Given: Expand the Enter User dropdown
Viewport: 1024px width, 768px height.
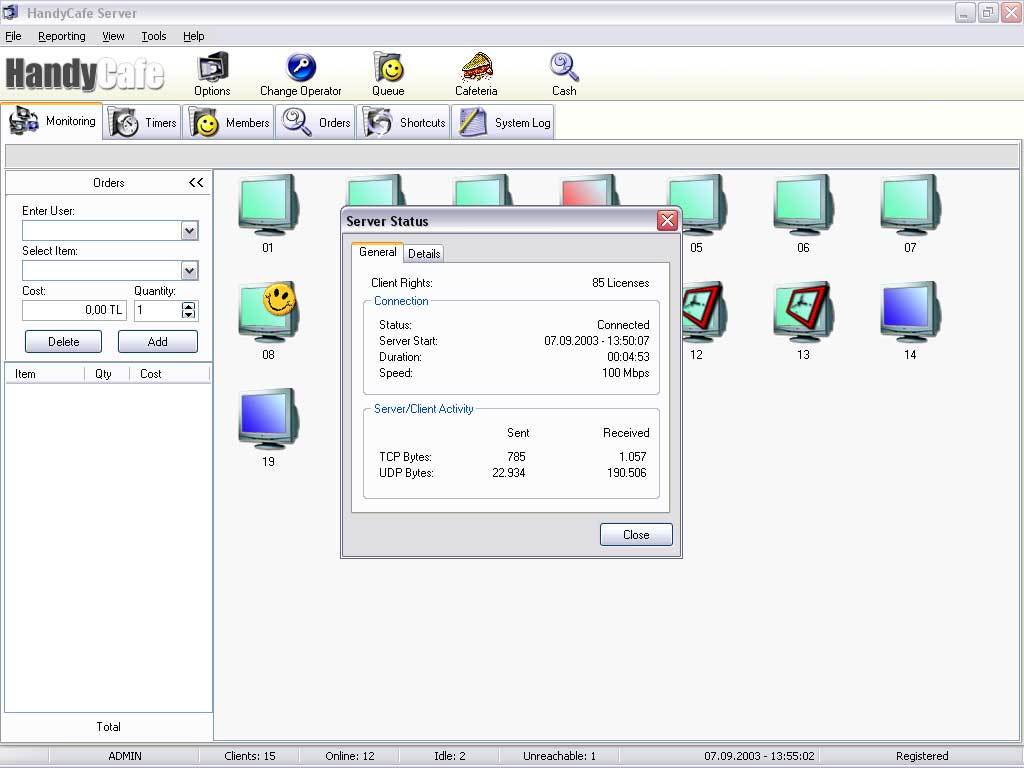Looking at the screenshot, I should click(x=189, y=231).
